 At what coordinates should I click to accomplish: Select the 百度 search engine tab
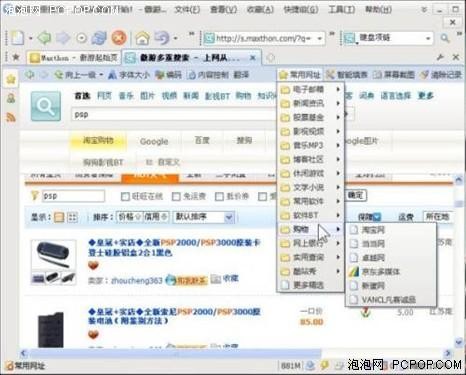tap(202, 141)
